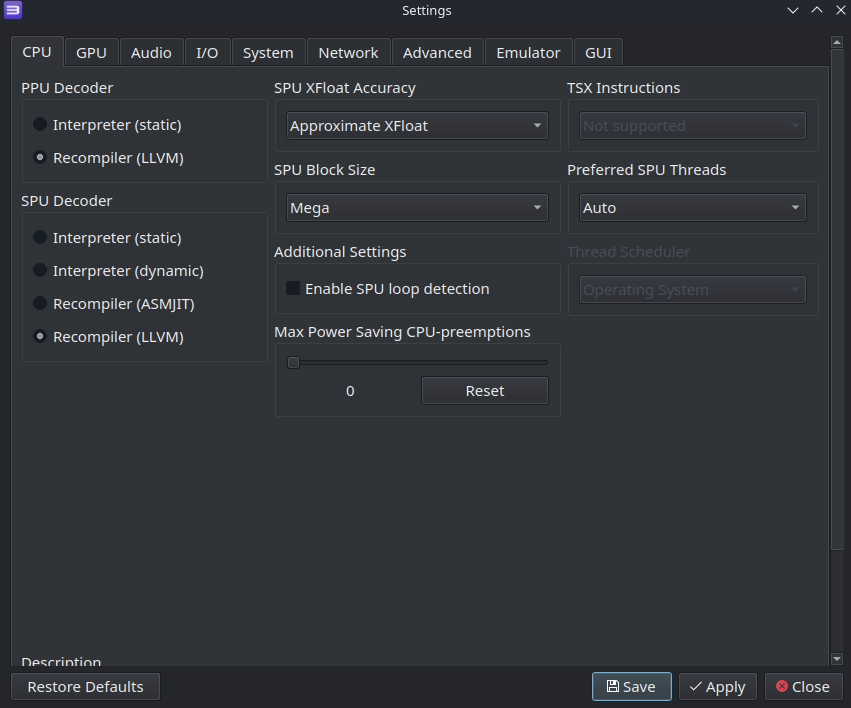Screen dimensions: 851x708
Task: Click the title bar close X icon
Action: [x=840, y=10]
